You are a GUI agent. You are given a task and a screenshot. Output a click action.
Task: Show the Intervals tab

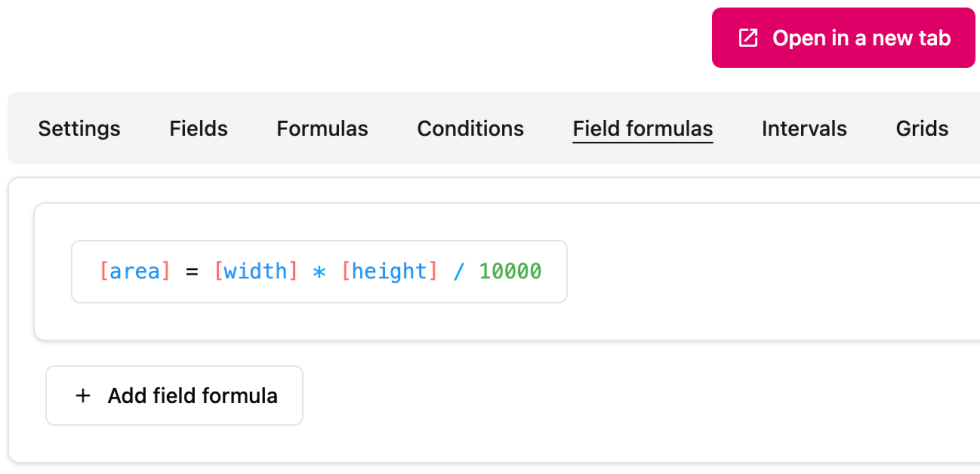(804, 129)
